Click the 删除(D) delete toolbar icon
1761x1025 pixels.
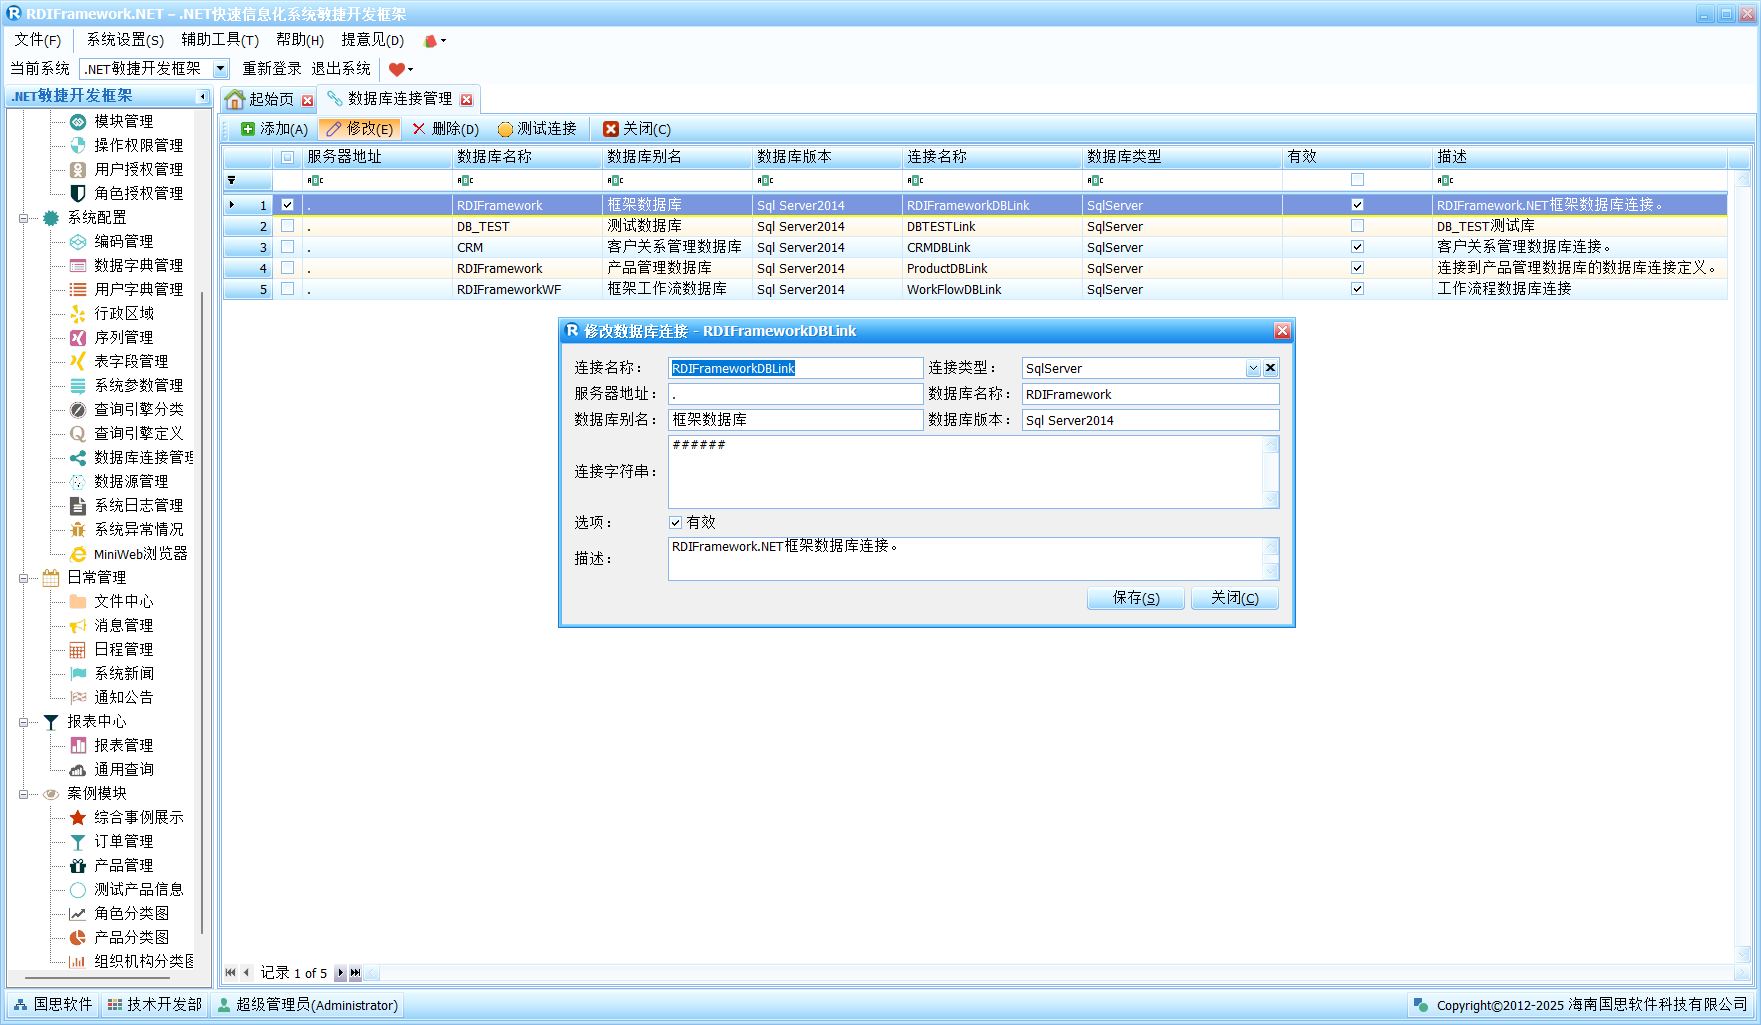coord(419,129)
